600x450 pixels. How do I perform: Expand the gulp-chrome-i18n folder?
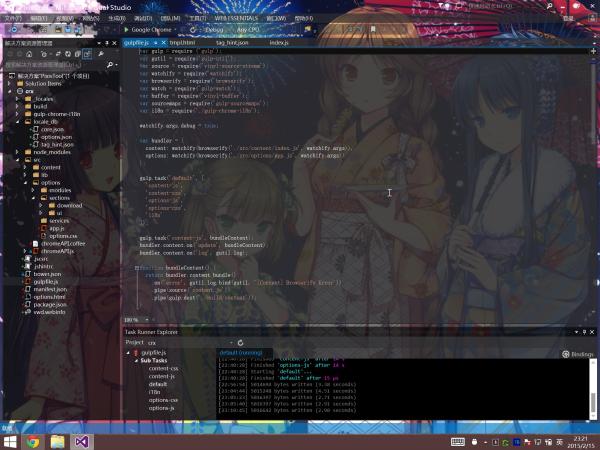click(17, 114)
